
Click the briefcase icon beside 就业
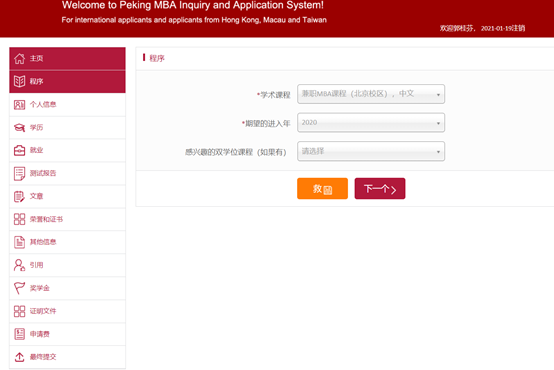(19, 151)
